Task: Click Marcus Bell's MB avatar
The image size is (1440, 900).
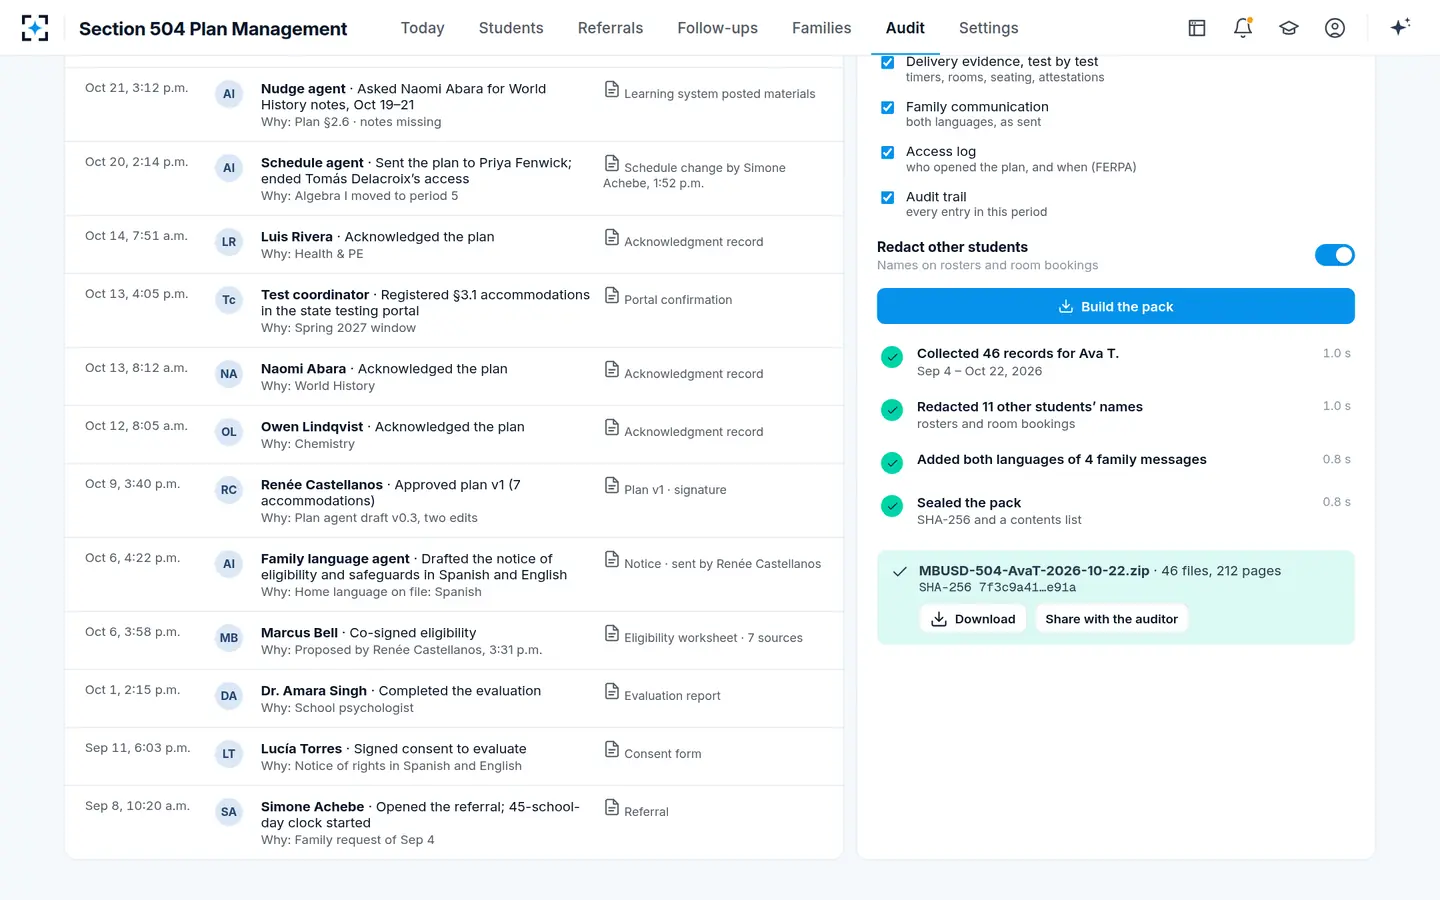Action: [x=229, y=638]
